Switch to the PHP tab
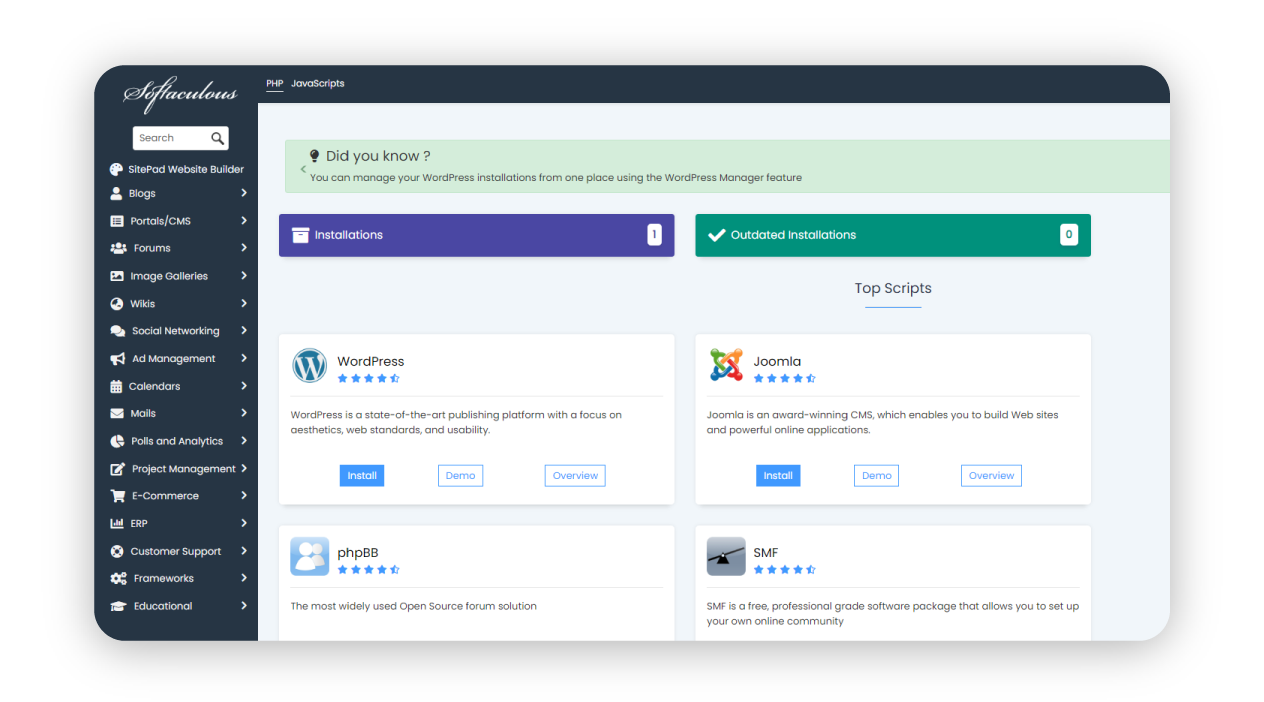 [275, 84]
